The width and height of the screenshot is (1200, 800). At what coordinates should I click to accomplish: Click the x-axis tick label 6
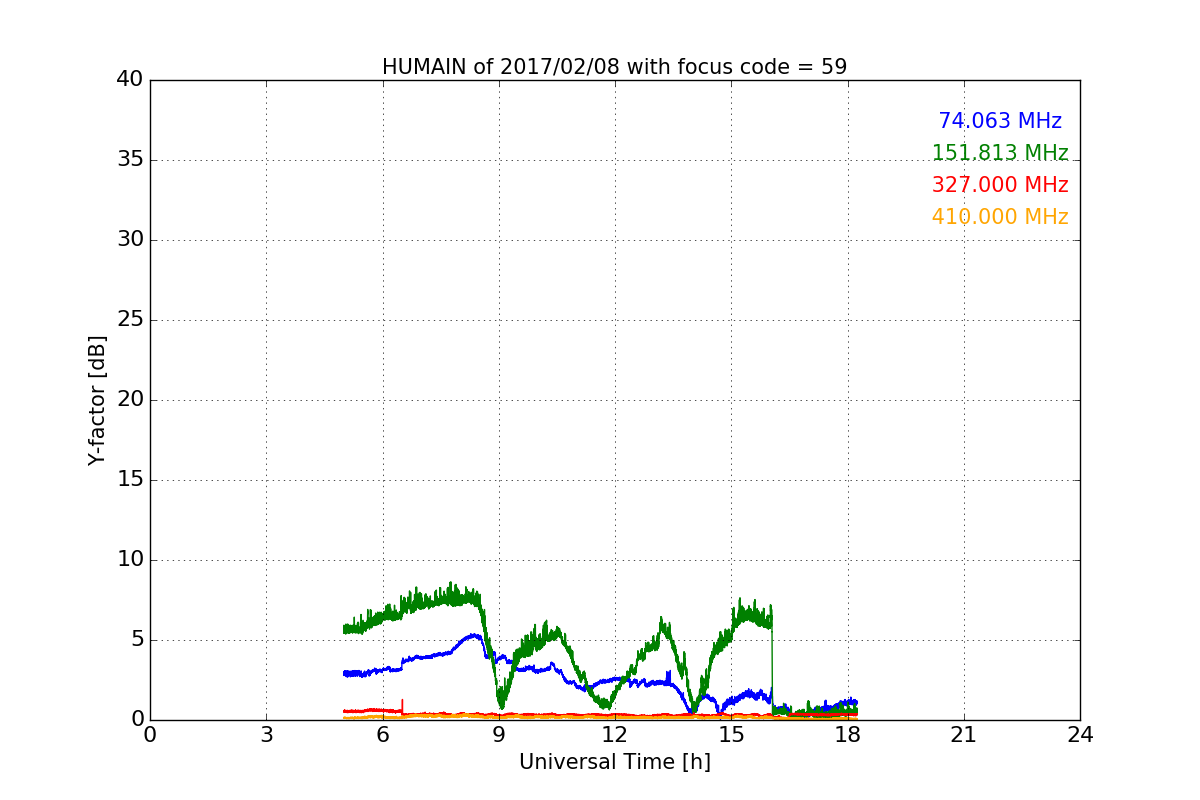coord(382,735)
